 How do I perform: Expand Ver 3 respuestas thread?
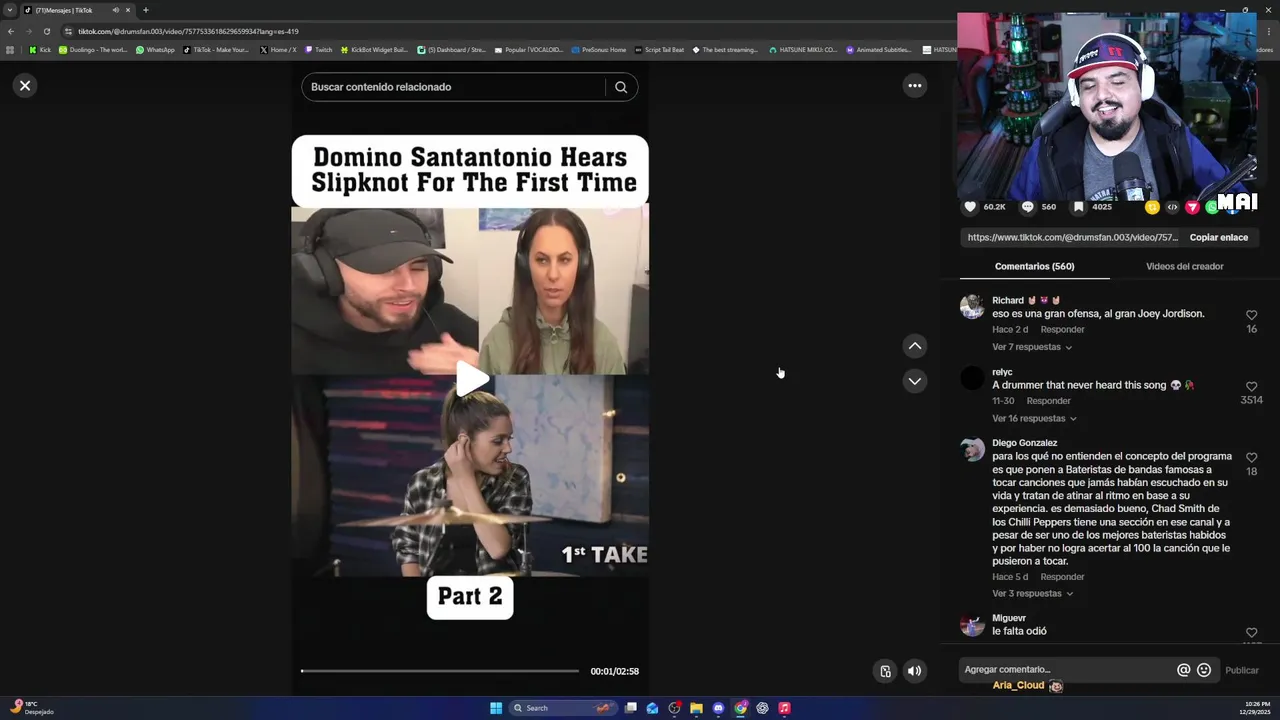coord(1032,594)
